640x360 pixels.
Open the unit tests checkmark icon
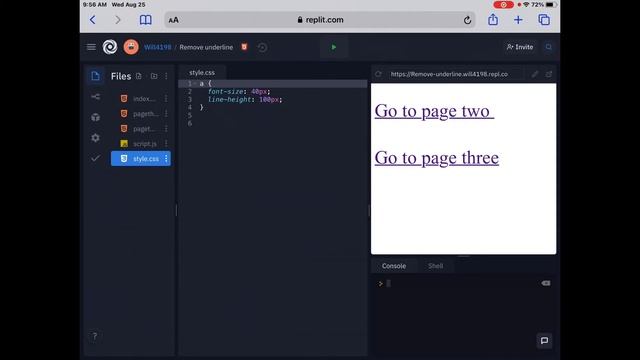[x=96, y=158]
